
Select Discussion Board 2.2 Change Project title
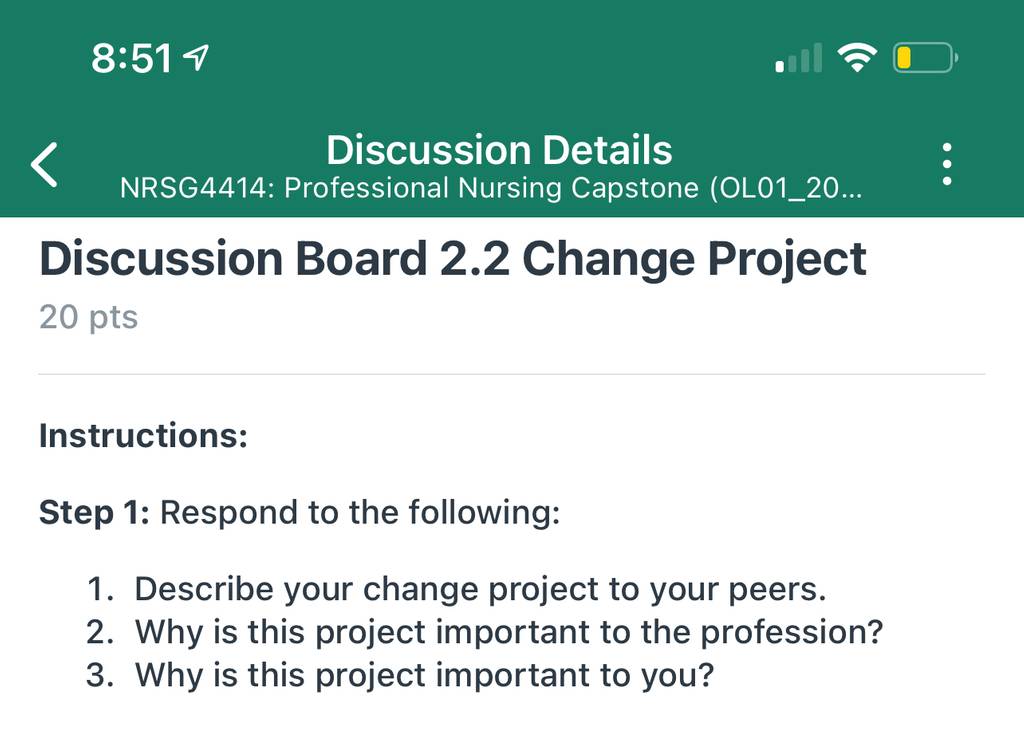pos(453,259)
